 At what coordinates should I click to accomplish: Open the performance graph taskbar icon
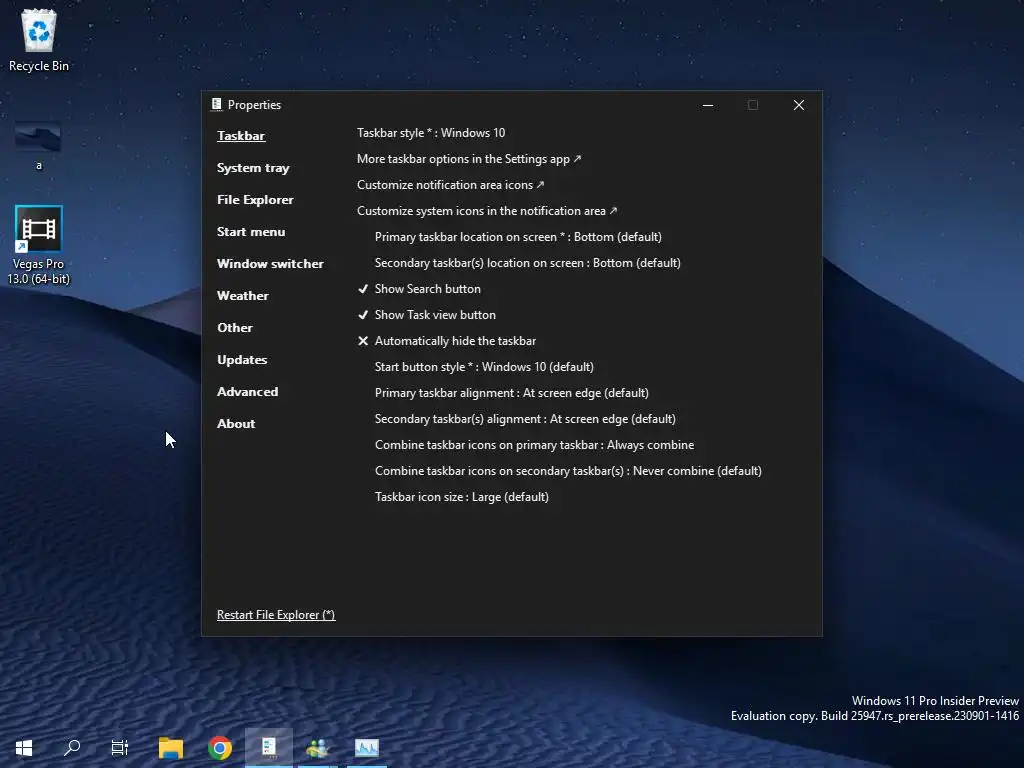366,747
